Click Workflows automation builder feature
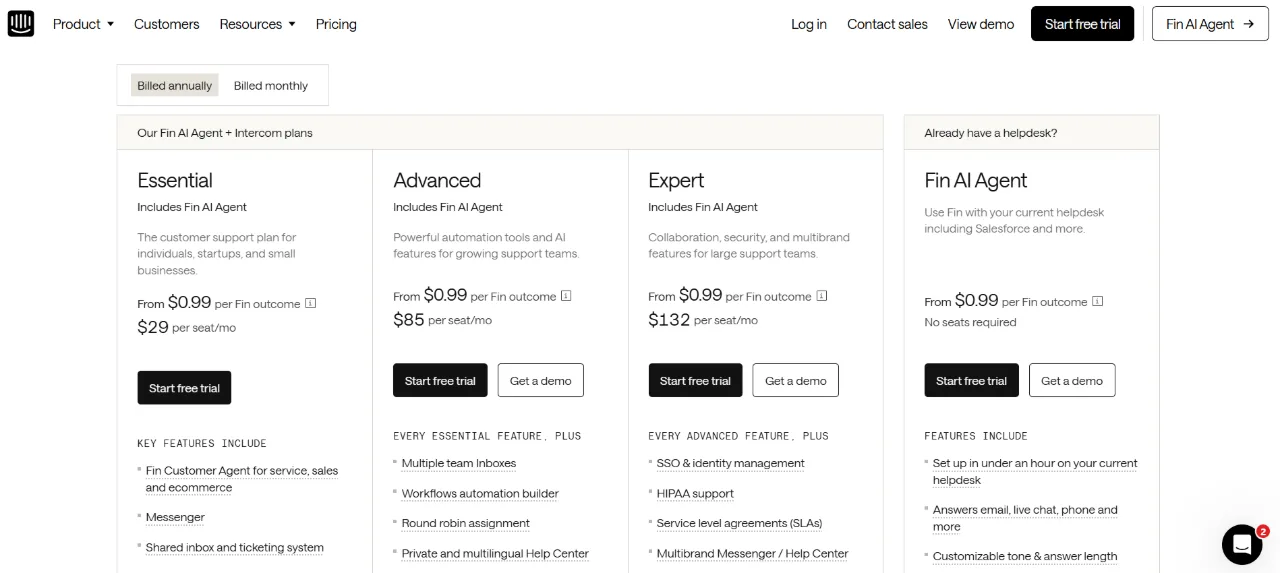 [480, 493]
